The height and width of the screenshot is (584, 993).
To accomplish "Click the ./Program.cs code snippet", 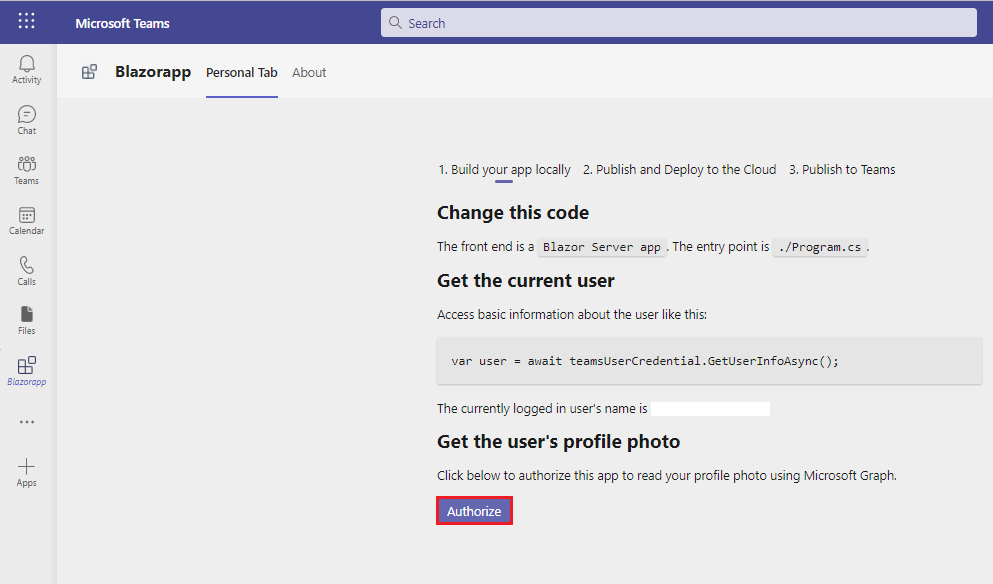I will pyautogui.click(x=820, y=247).
